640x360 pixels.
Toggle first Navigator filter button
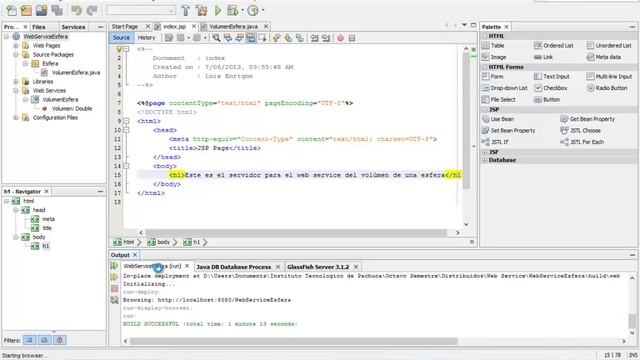pos(29,340)
